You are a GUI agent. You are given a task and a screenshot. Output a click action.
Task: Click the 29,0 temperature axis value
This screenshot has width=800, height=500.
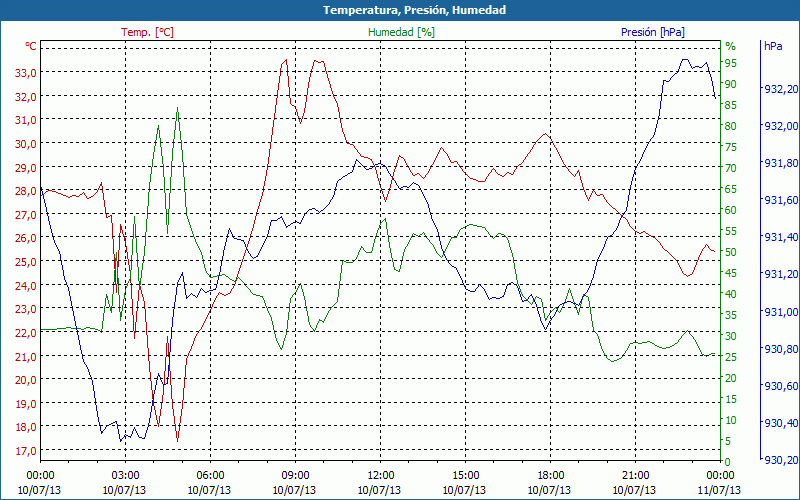coord(26,168)
